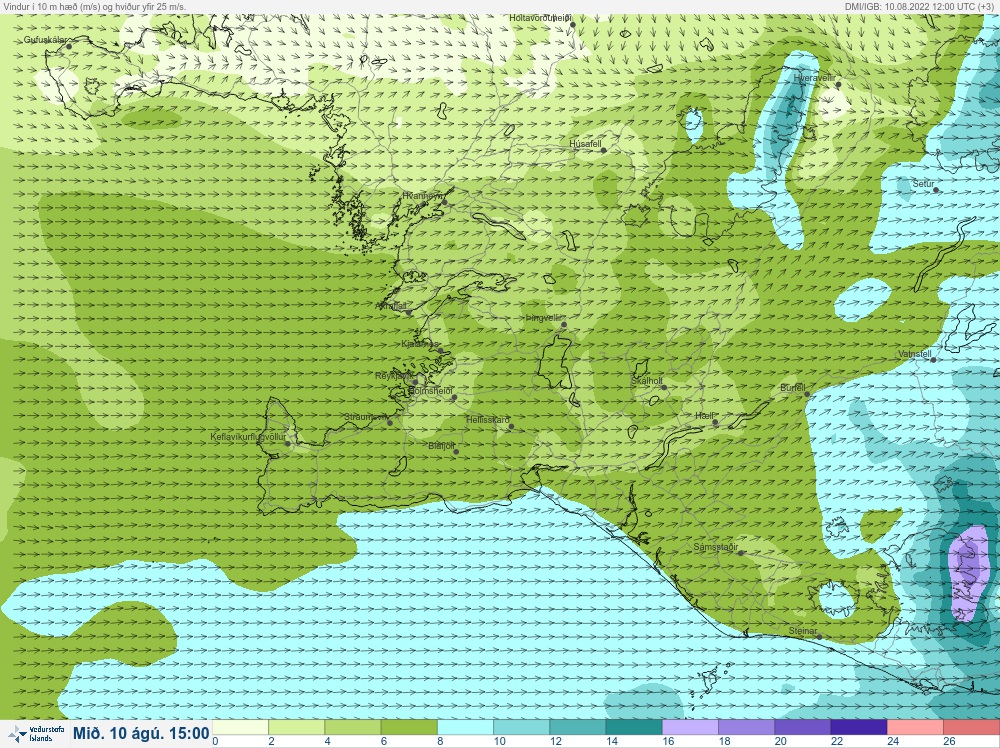Click the Akrafjall station label
Viewport: 1000px width, 748px height.
tap(392, 306)
